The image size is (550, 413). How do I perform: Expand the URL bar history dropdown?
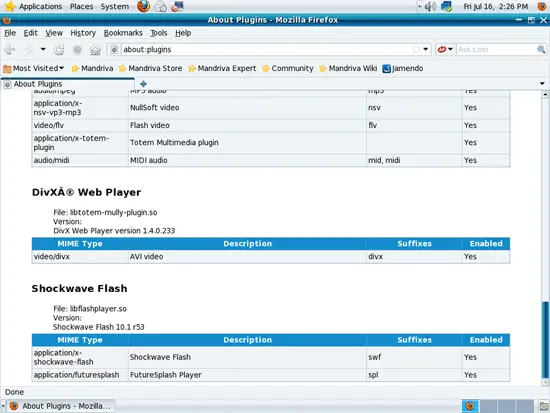click(x=425, y=49)
